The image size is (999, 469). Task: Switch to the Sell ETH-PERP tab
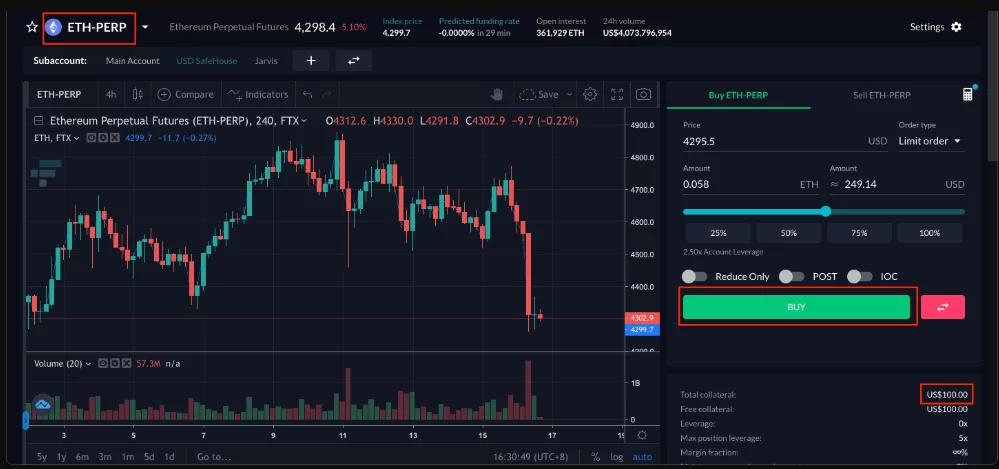[x=880, y=95]
